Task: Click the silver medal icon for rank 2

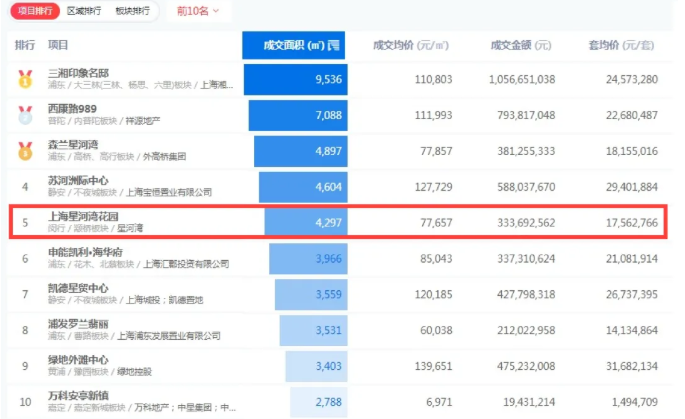Action: point(25,115)
